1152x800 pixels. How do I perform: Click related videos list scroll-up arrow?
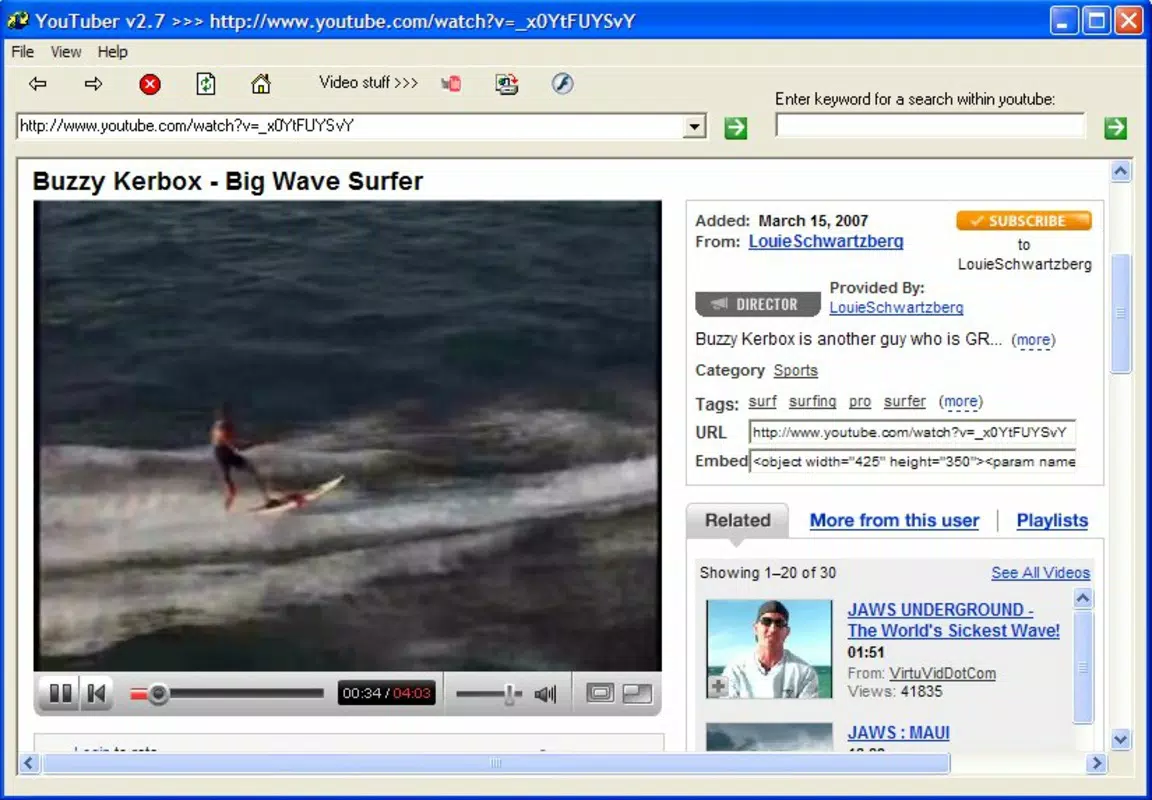(x=1083, y=598)
